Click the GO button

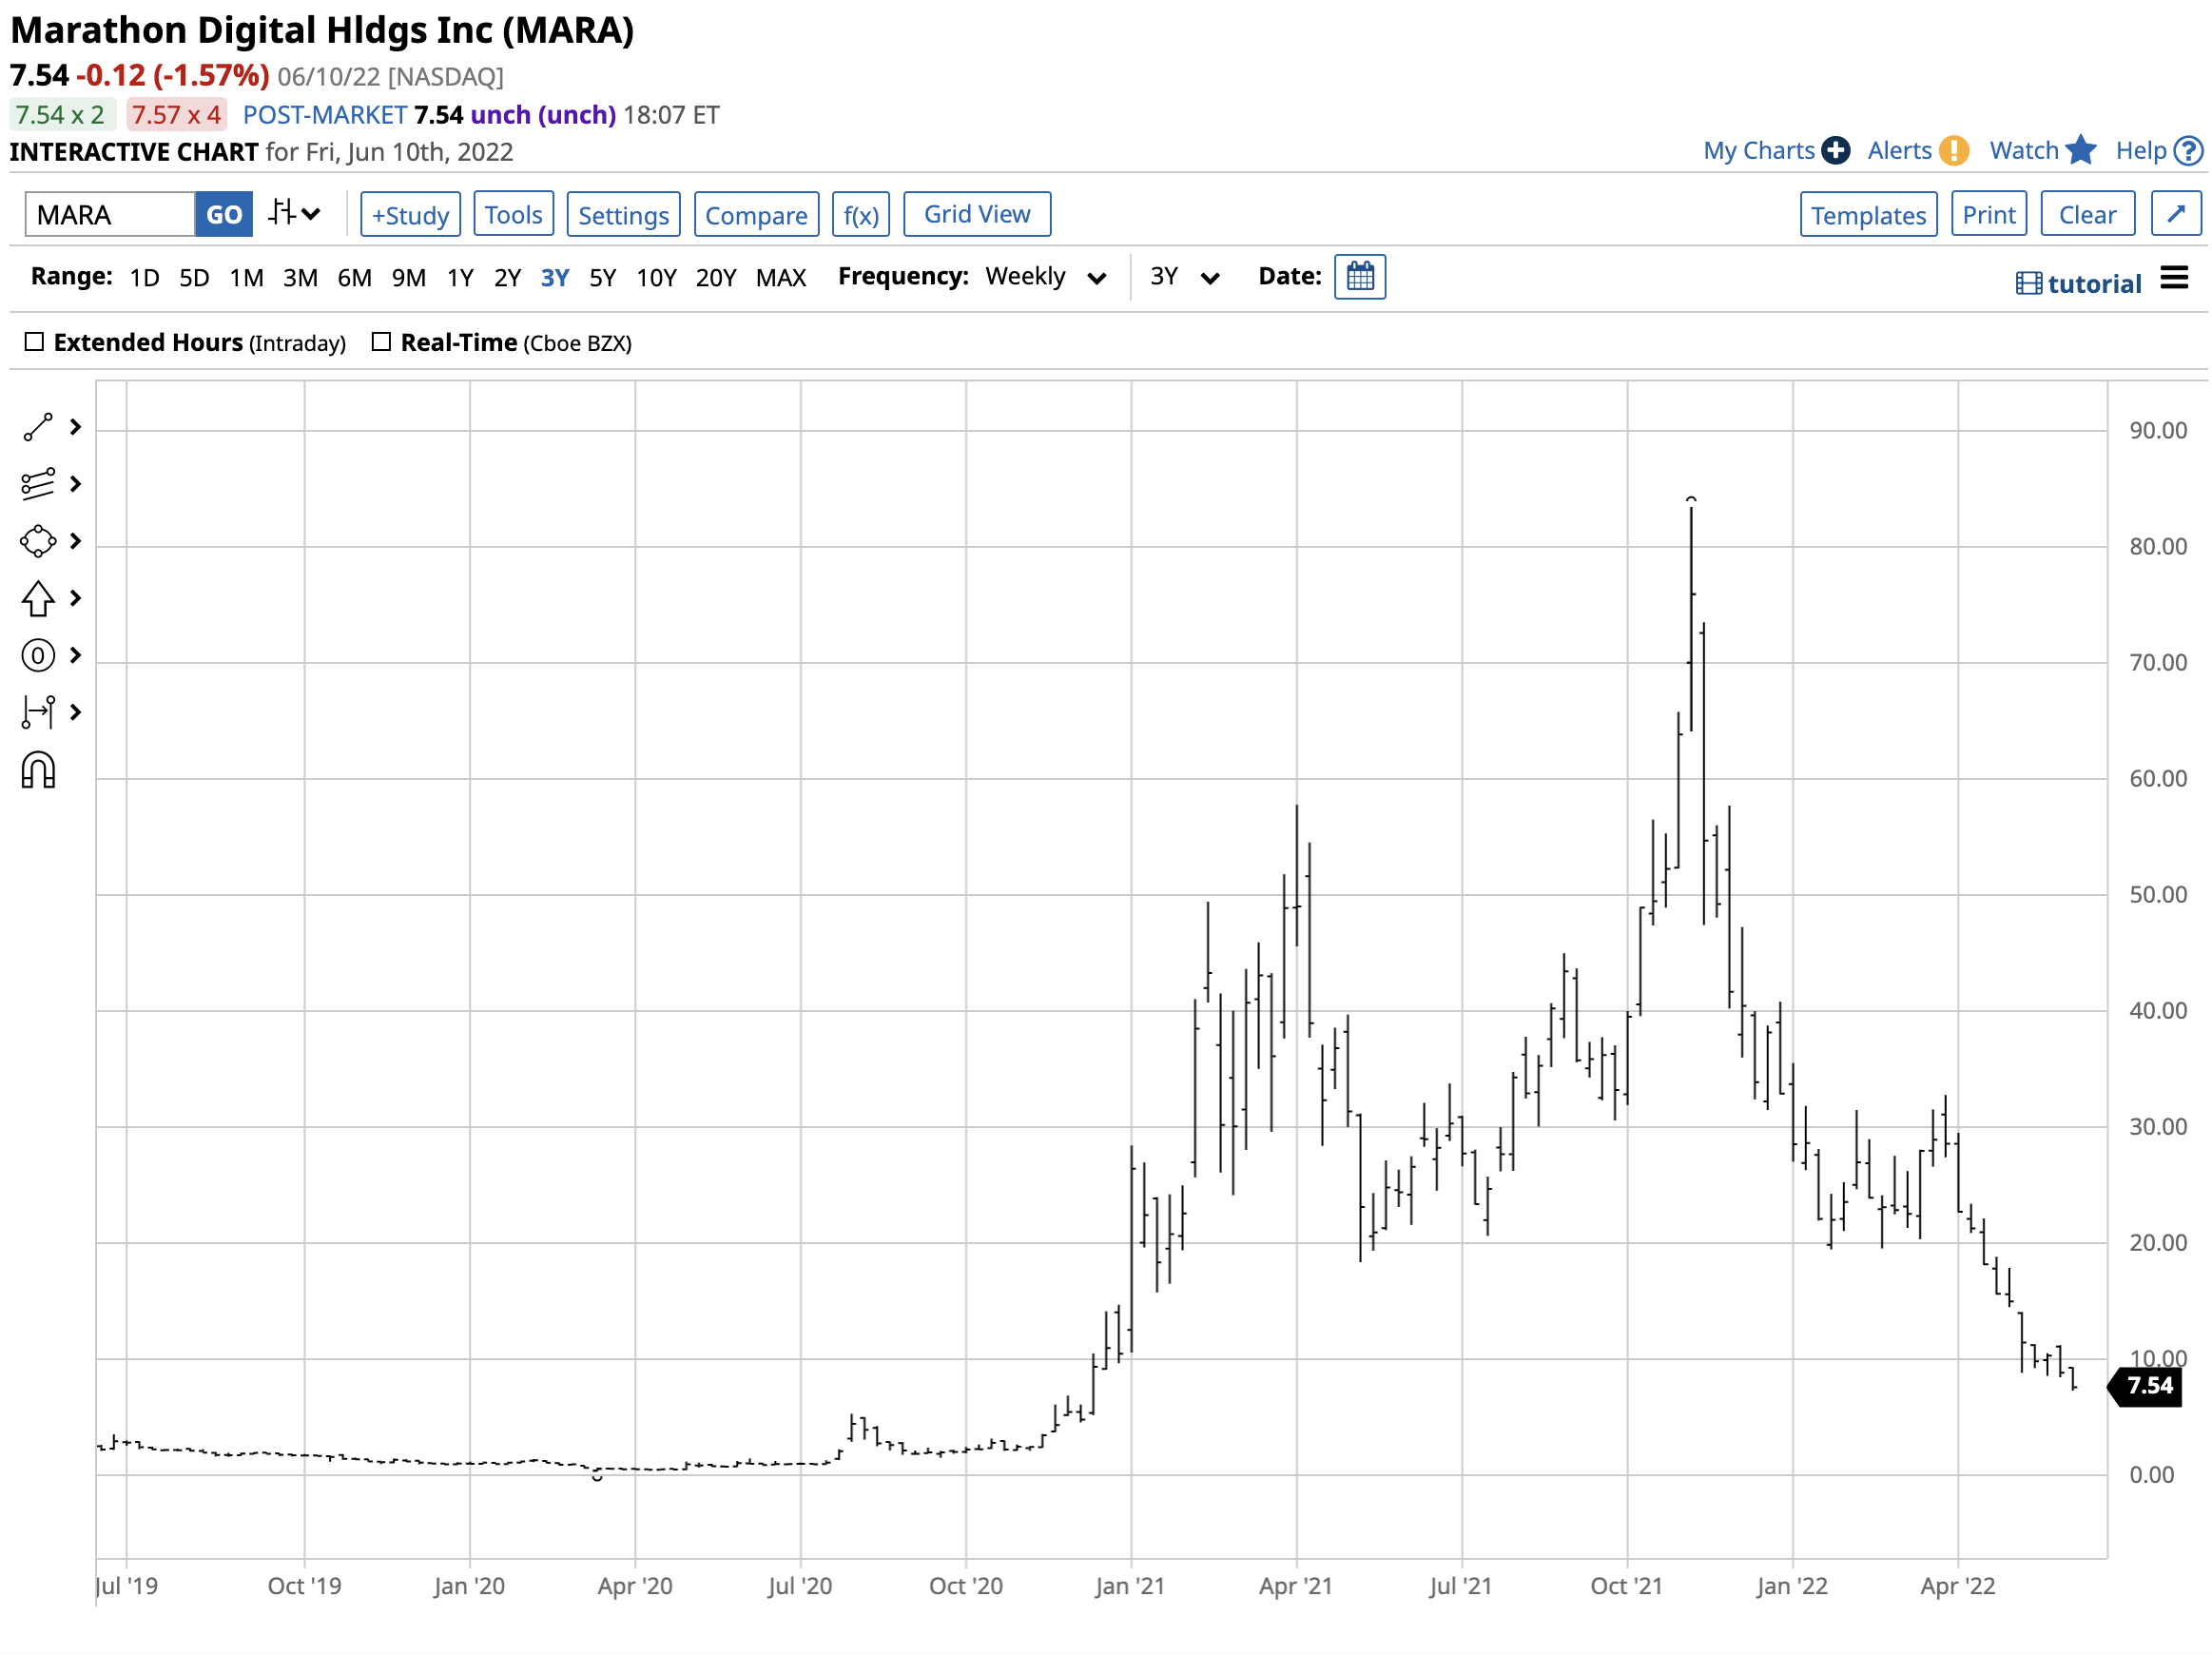[x=224, y=215]
